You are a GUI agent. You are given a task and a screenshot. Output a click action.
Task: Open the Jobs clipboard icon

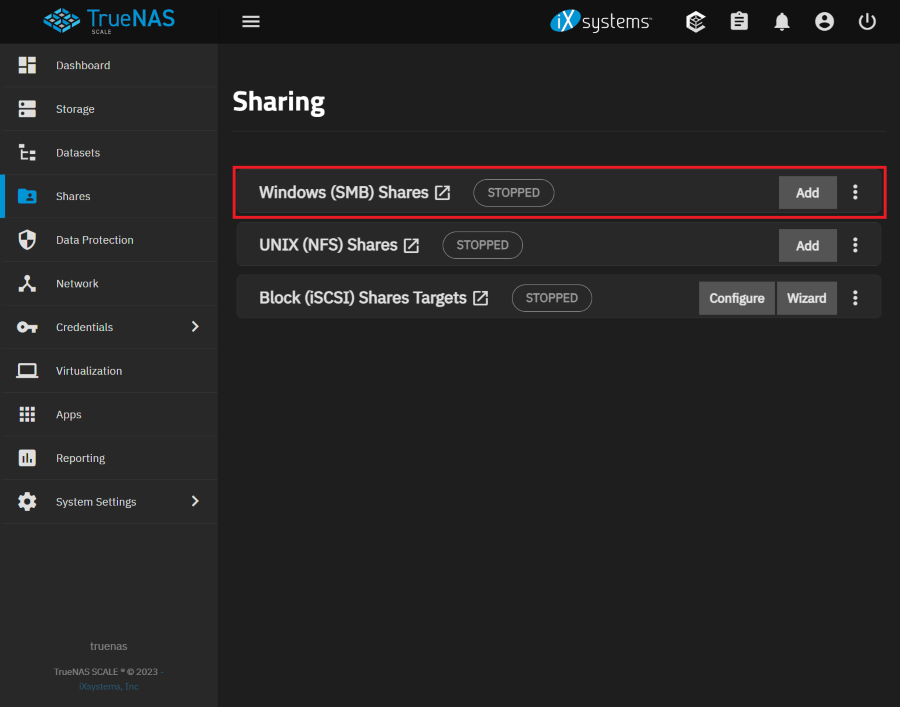(739, 21)
